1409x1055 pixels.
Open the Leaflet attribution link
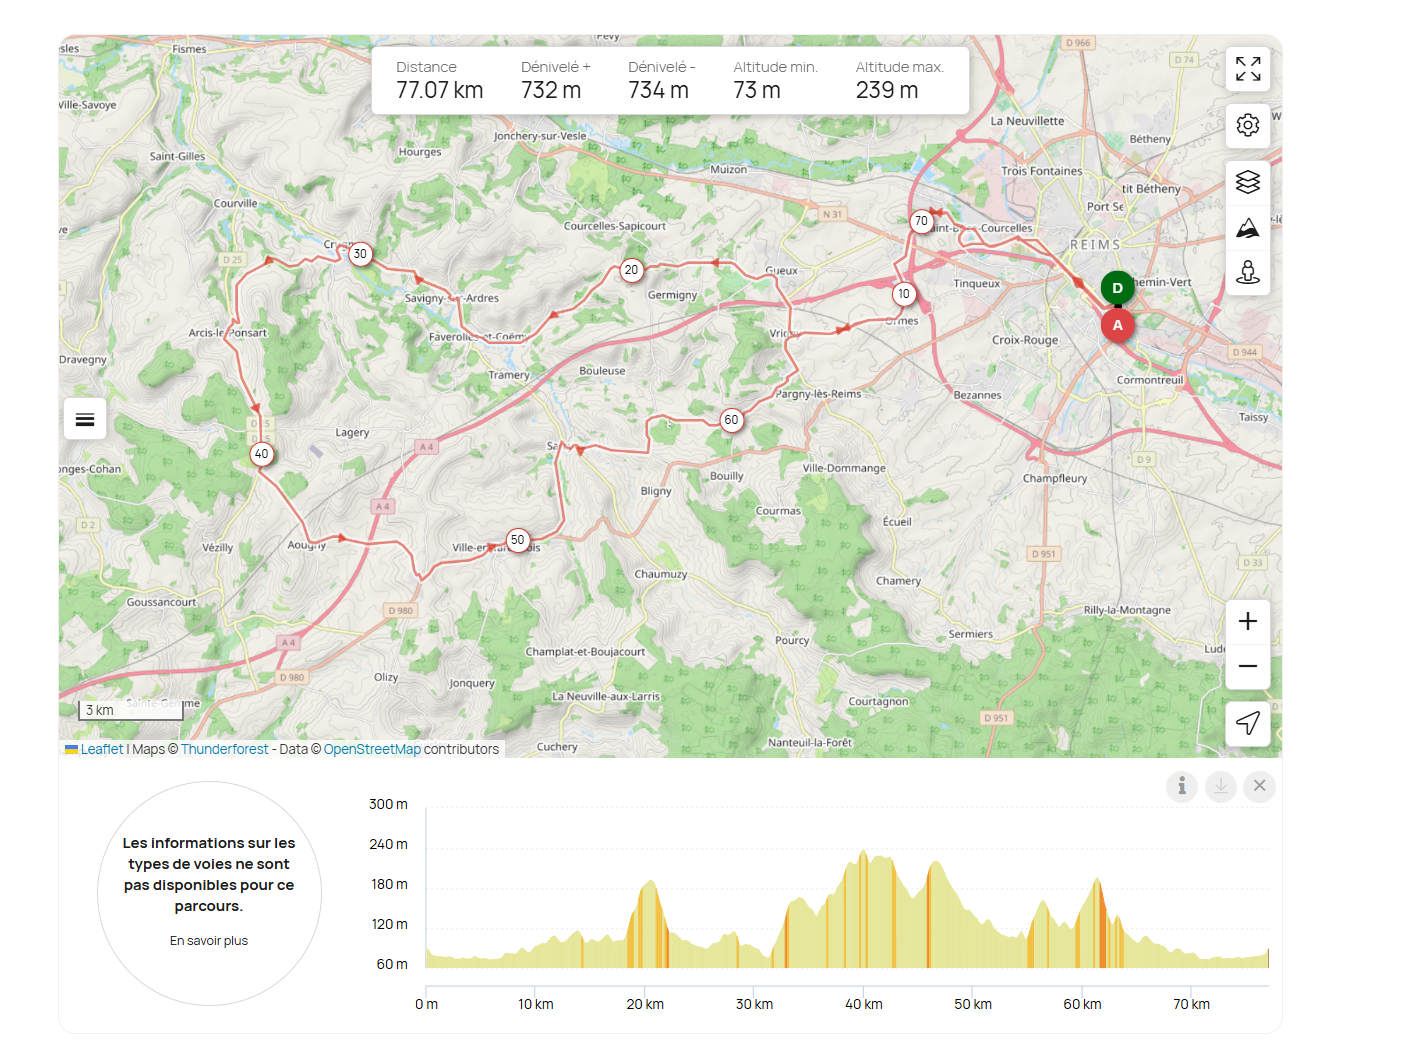101,749
